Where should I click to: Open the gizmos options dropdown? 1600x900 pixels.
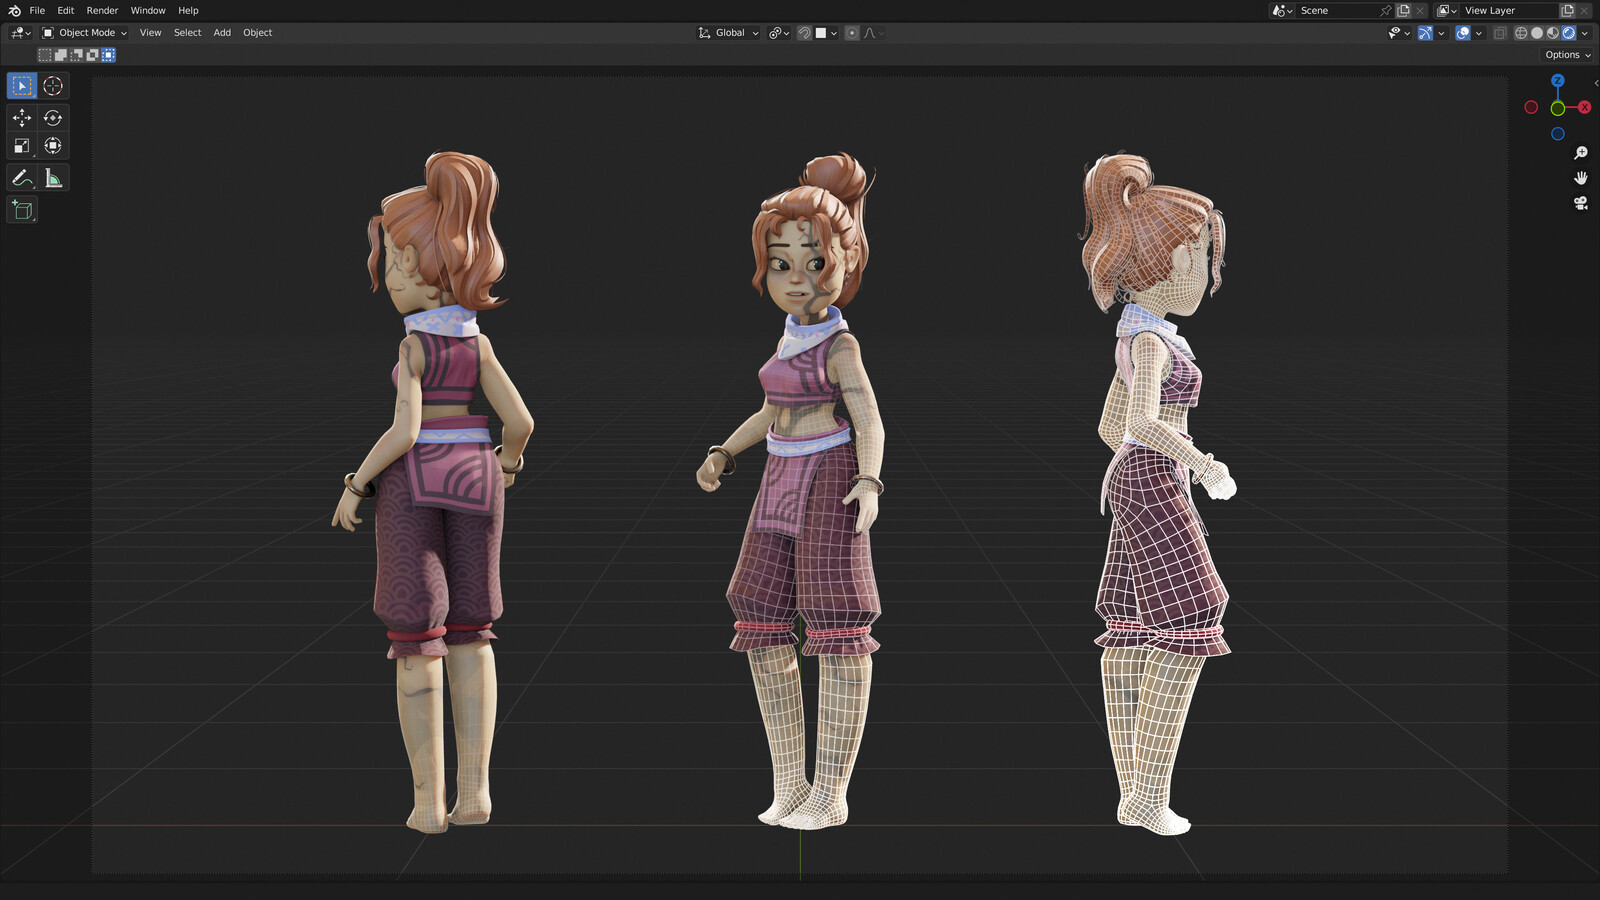coord(1441,33)
